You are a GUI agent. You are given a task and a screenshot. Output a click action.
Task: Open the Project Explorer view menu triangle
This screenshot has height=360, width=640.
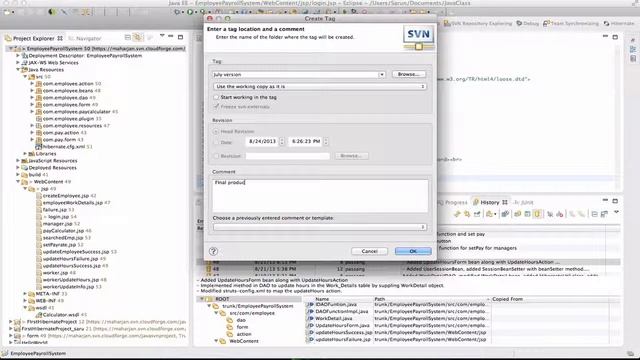click(162, 37)
